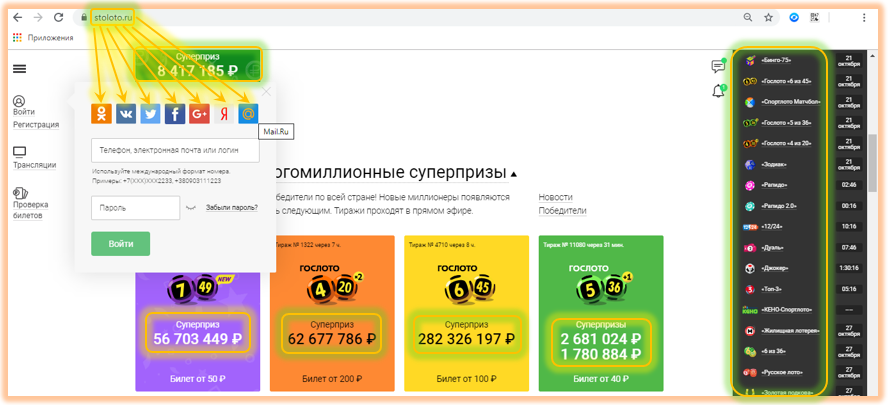The width and height of the screenshot is (888, 405).
Task: Click the Забыли пароль? link
Action: coord(231,208)
